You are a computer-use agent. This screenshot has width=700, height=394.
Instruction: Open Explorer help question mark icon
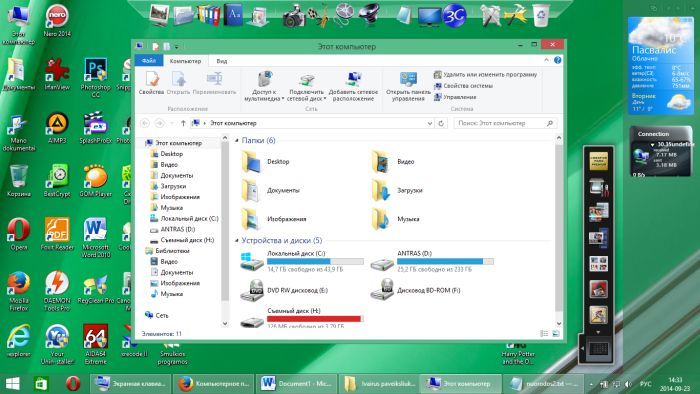(x=558, y=60)
